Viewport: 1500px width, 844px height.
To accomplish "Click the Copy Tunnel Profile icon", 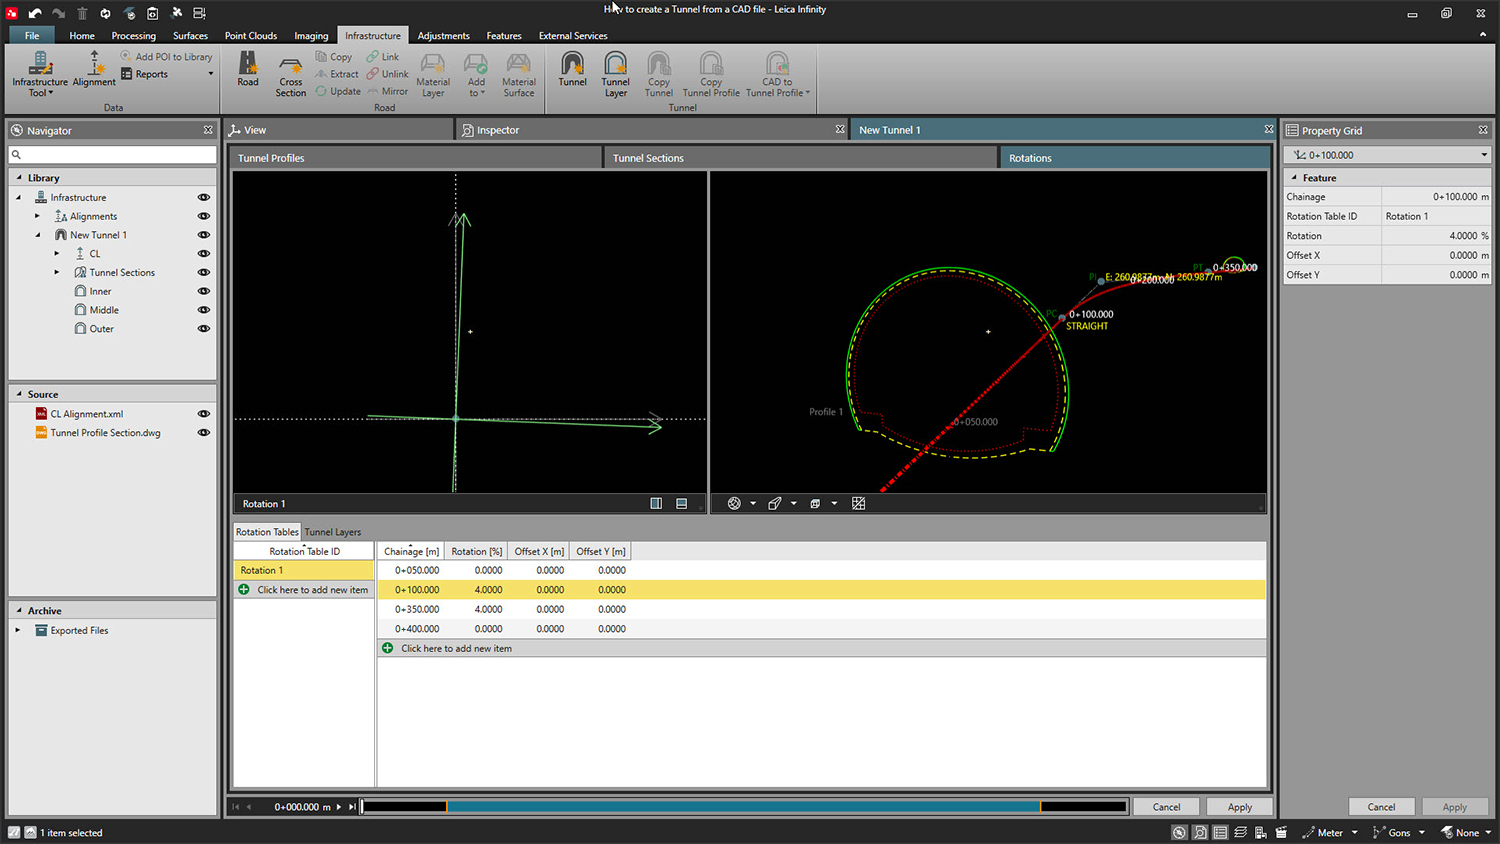I will tap(711, 72).
